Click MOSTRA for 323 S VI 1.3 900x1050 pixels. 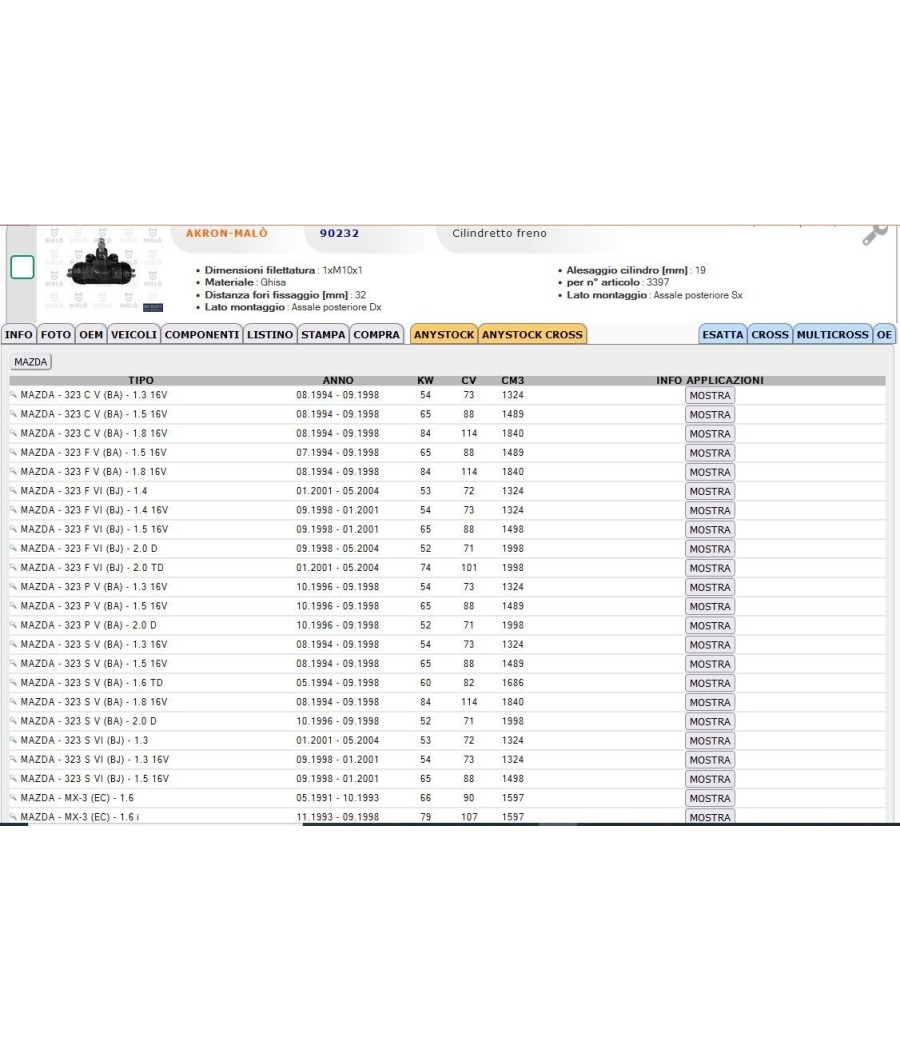(710, 741)
